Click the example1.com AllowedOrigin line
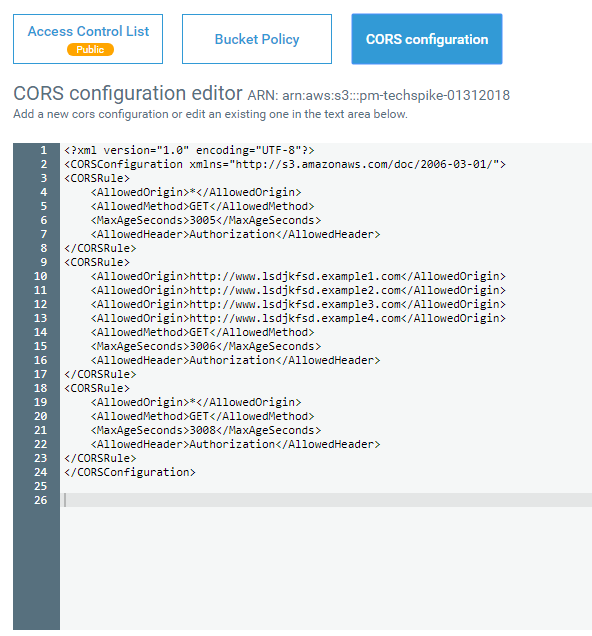 (298, 276)
